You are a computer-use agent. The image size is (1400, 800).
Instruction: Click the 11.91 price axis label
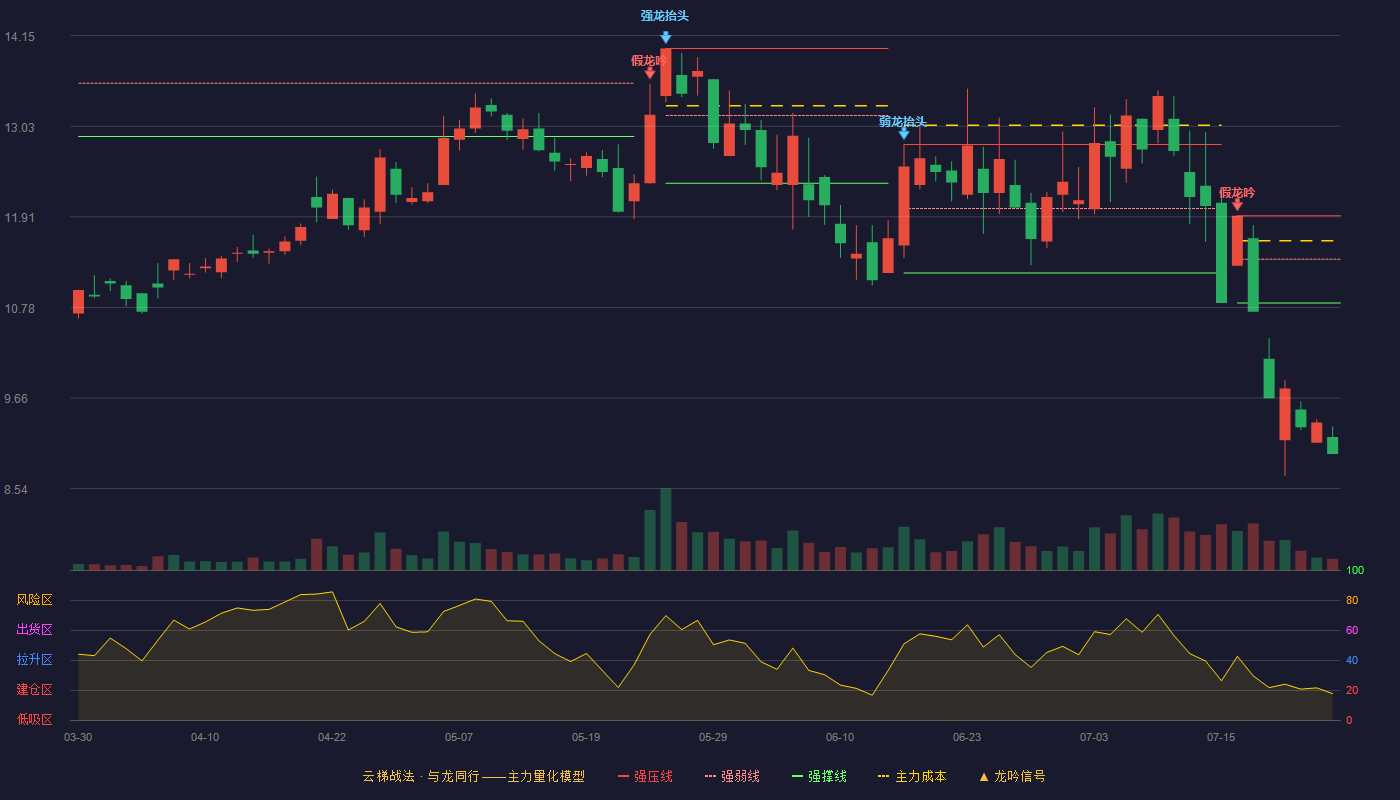(20, 218)
